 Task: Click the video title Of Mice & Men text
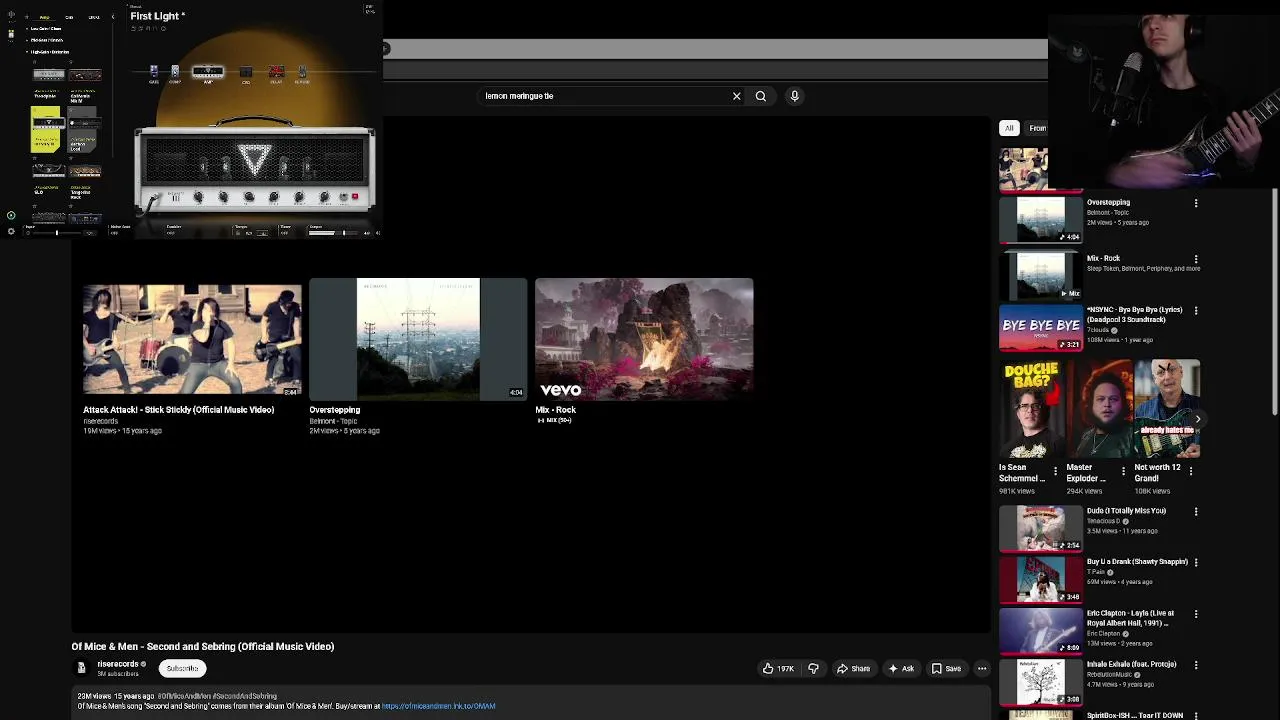[203, 647]
